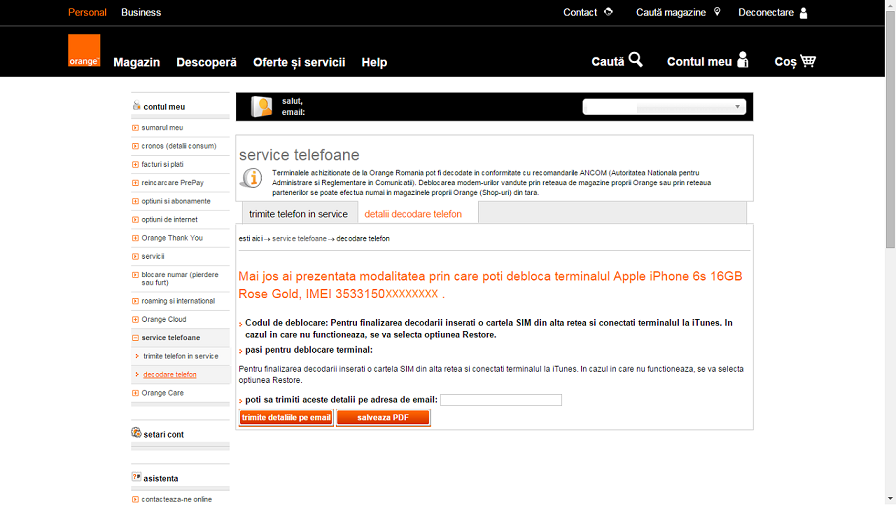896x528 pixels.
Task: Click the asistenta help icon
Action: click(136, 477)
